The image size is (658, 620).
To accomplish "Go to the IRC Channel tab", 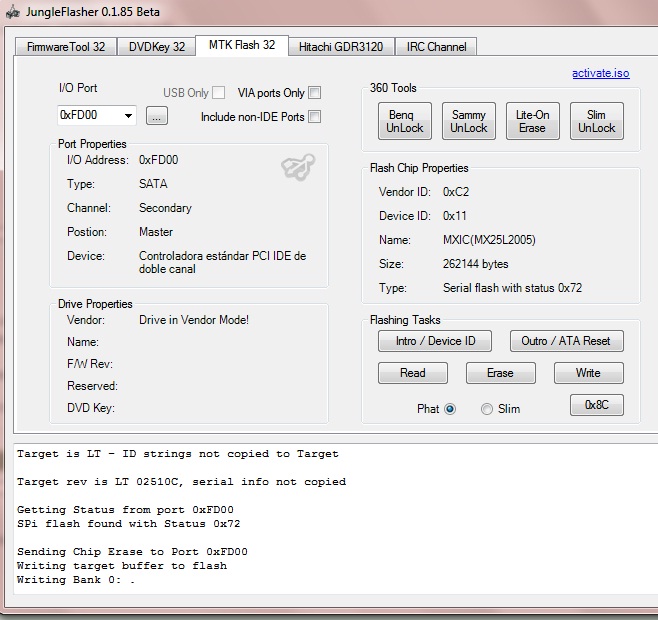I will pos(435,47).
